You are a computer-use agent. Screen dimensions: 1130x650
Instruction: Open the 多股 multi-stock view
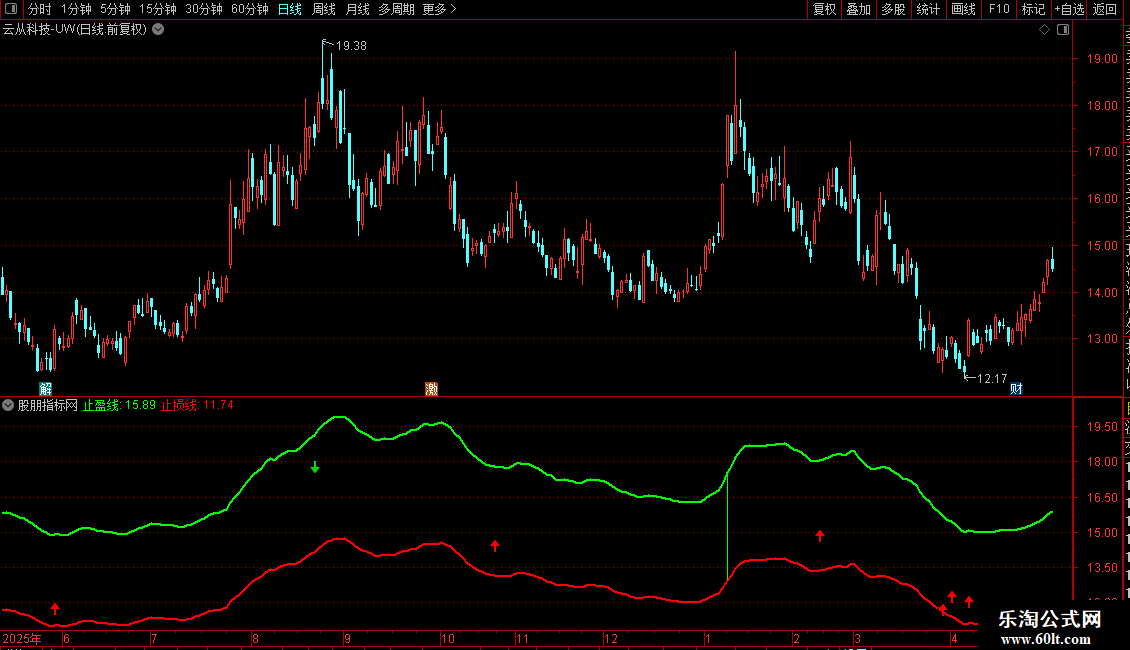point(894,9)
